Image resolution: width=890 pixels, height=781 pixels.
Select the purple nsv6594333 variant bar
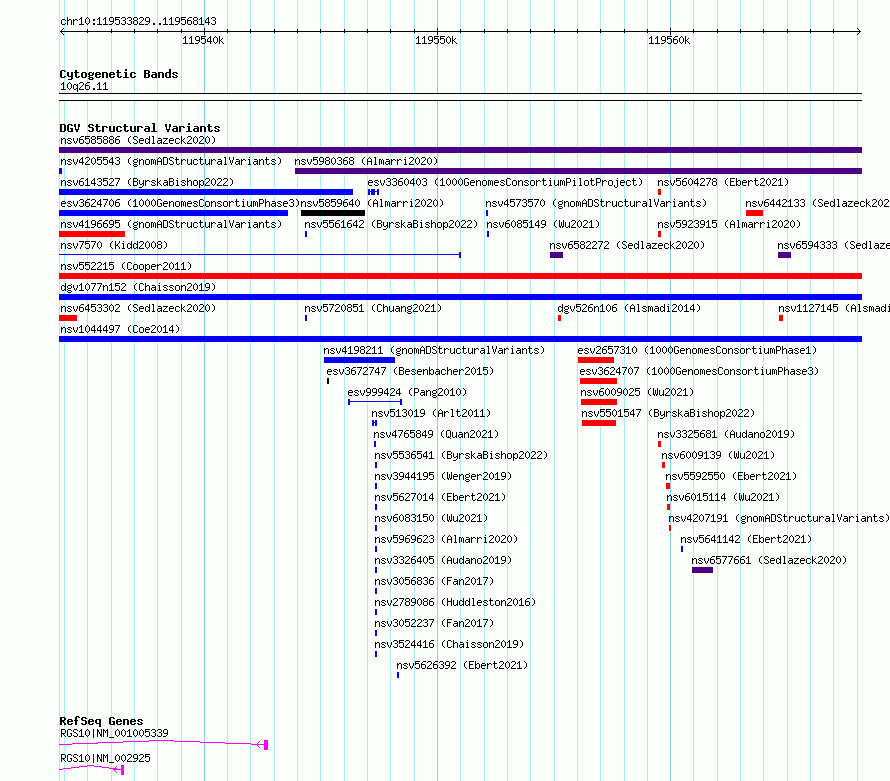[x=784, y=255]
